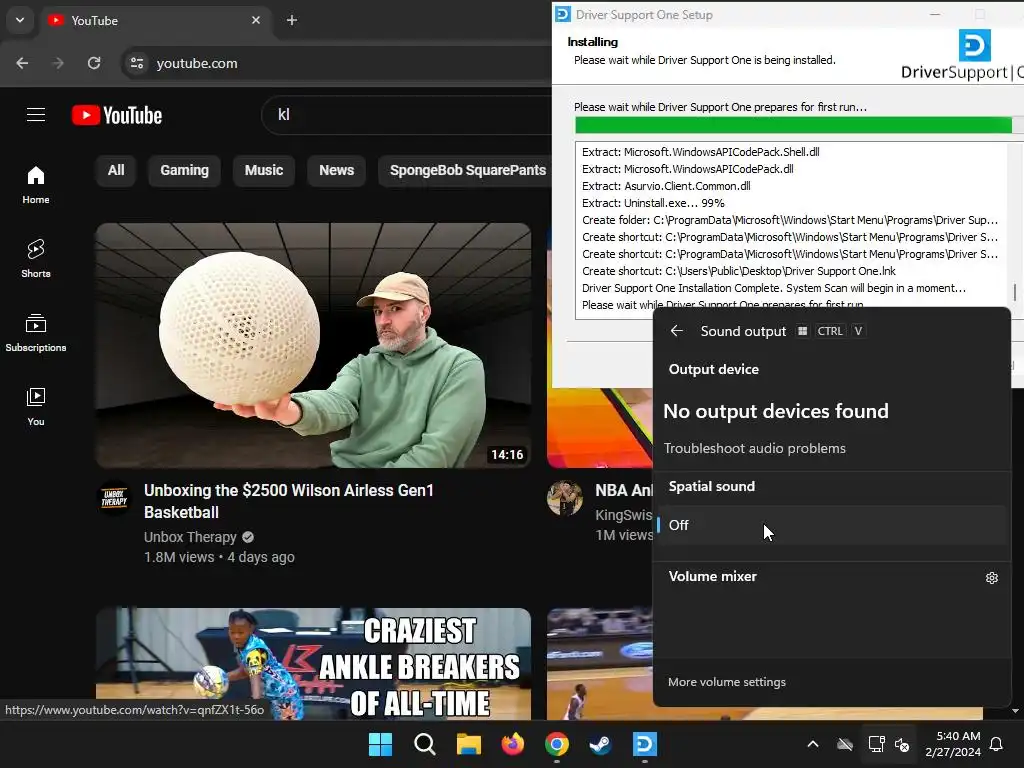Click the Driver Support installation progress bar

pos(799,125)
